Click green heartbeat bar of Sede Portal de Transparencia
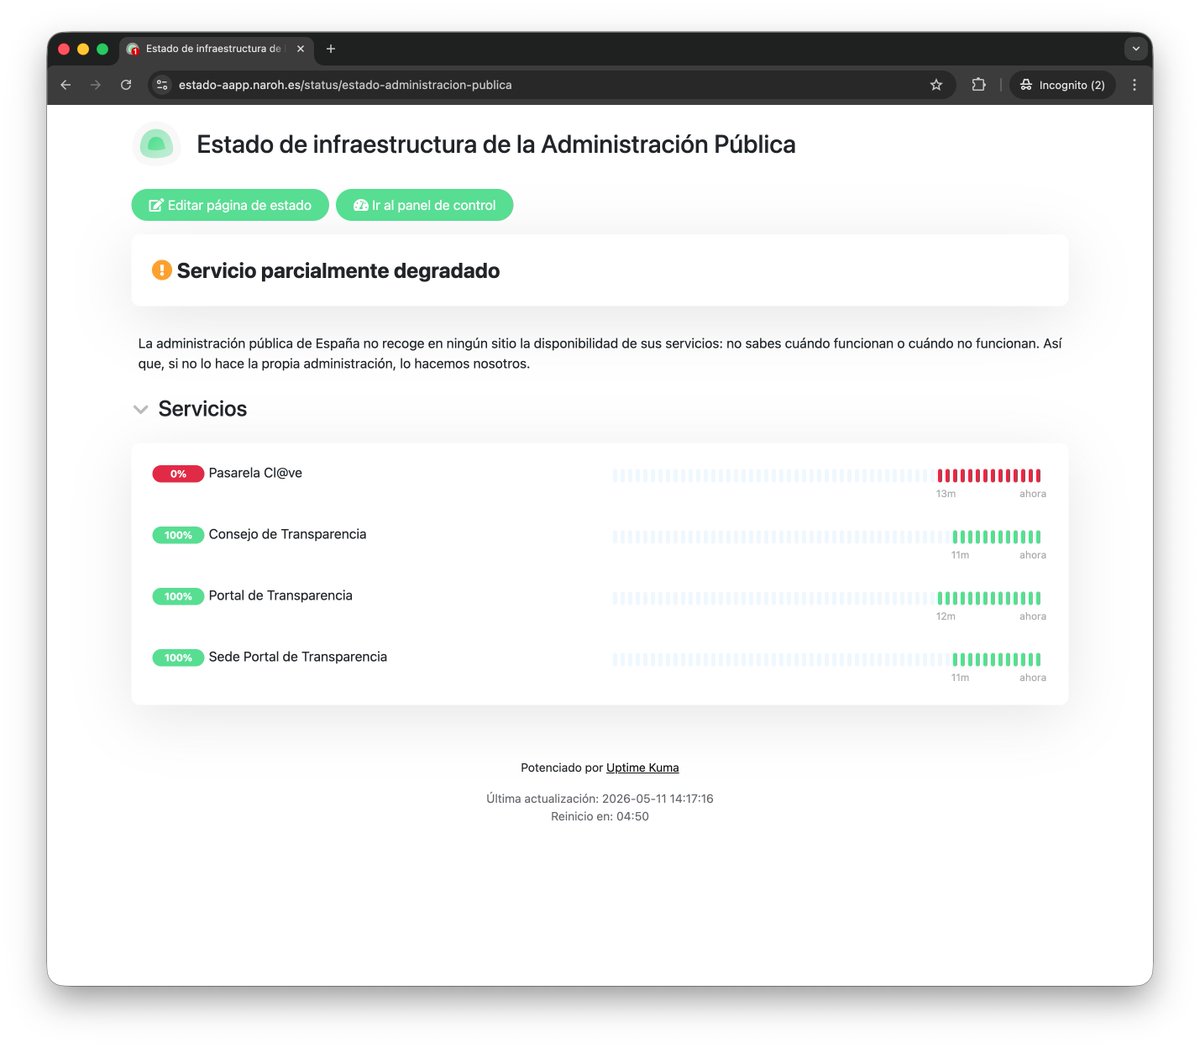The width and height of the screenshot is (1200, 1048). point(997,659)
